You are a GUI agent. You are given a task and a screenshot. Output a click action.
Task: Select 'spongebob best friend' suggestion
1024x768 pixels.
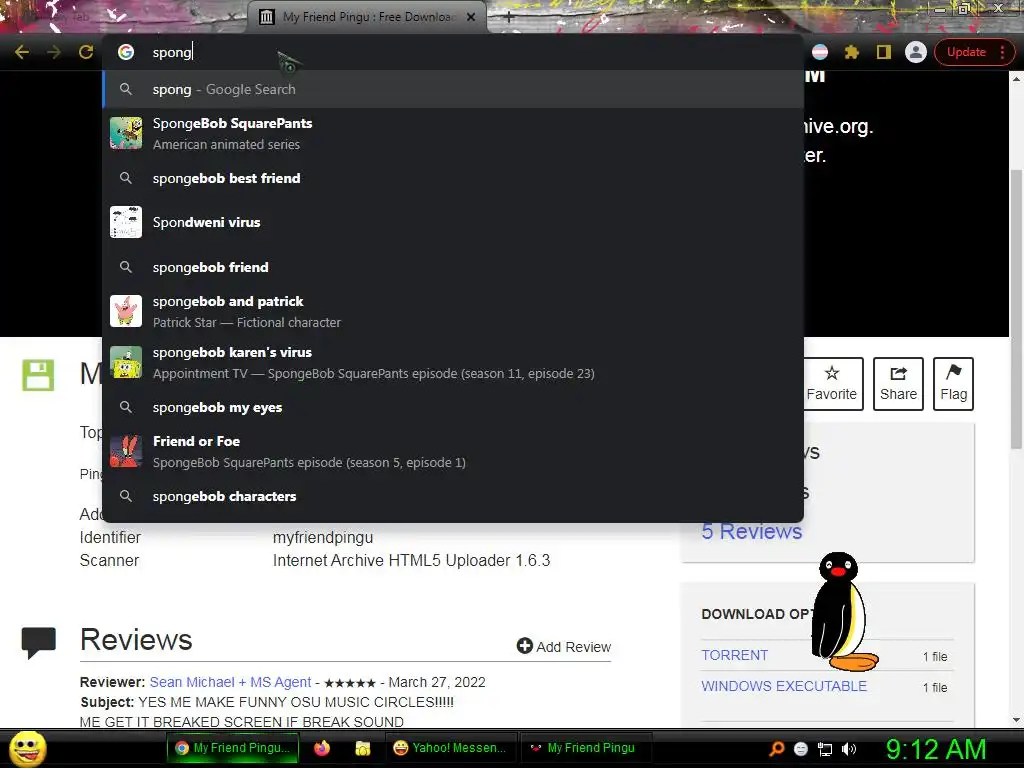point(453,178)
